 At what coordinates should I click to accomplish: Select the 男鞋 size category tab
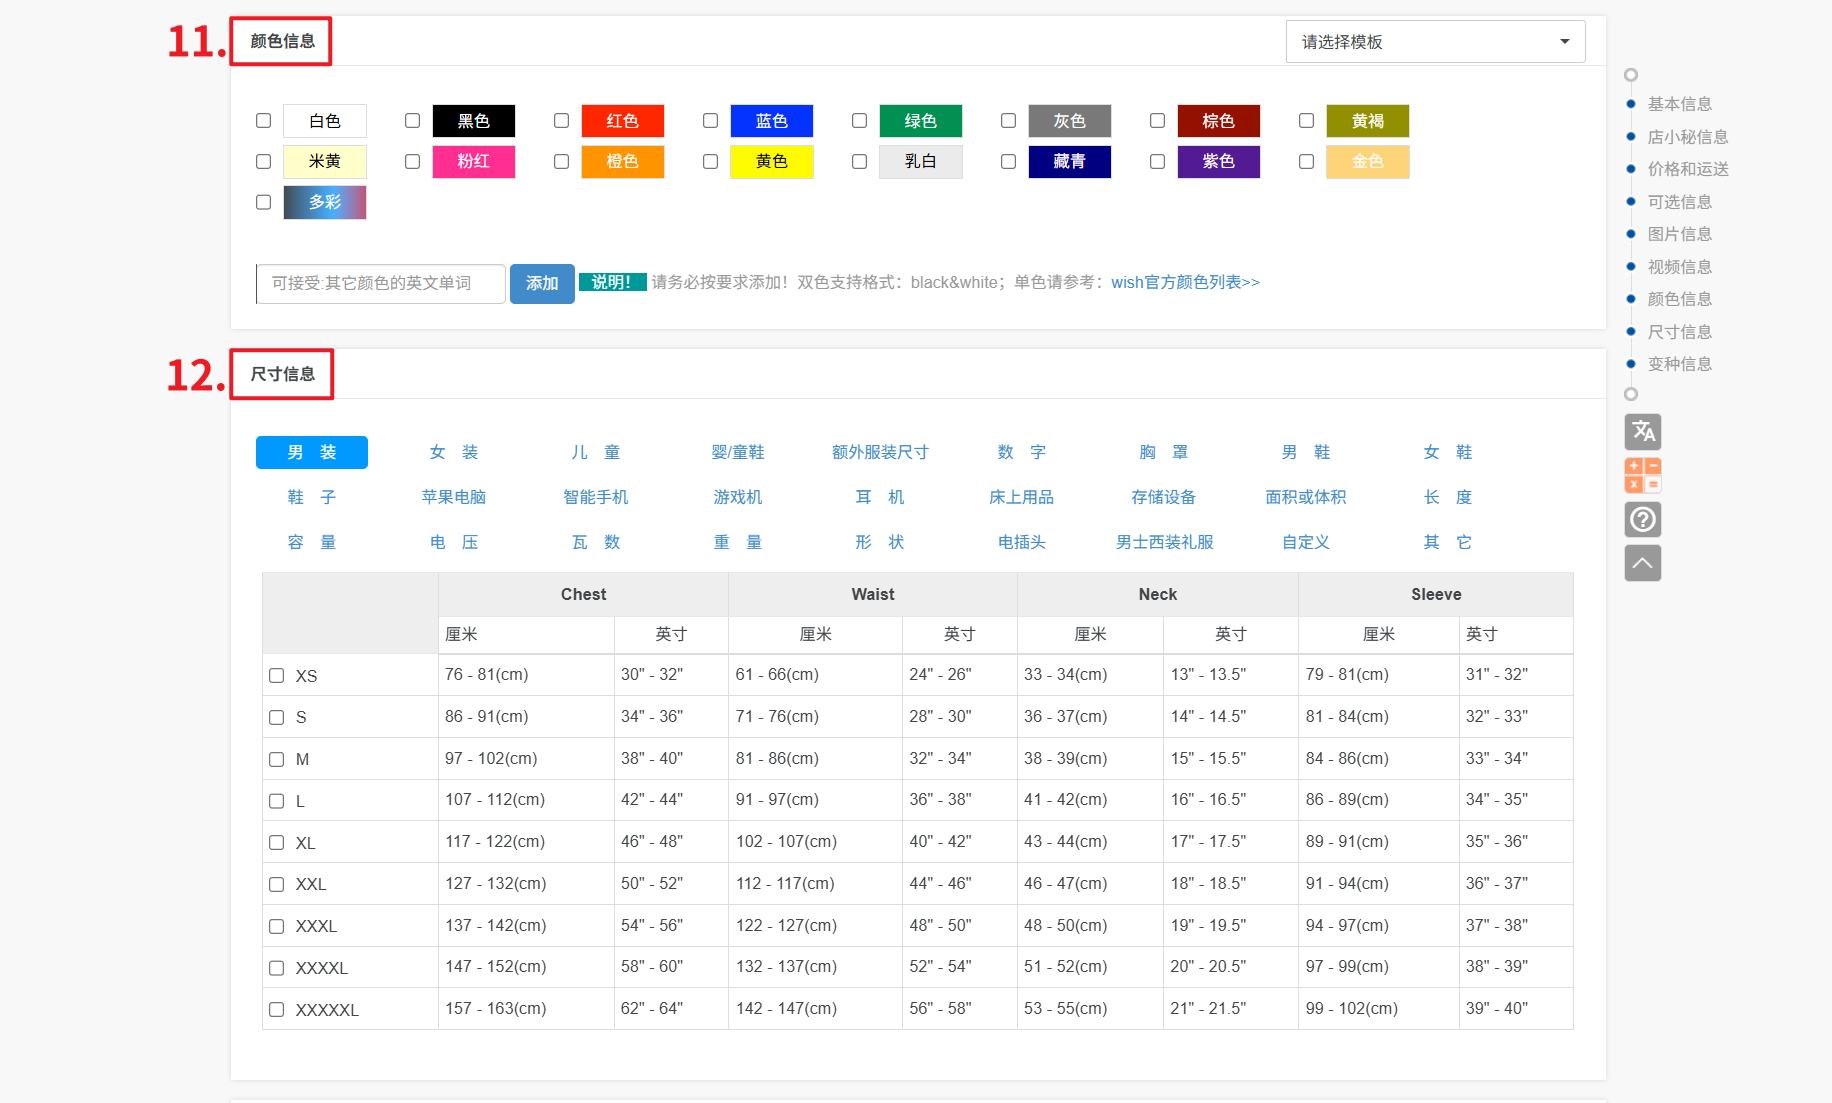(x=1305, y=453)
